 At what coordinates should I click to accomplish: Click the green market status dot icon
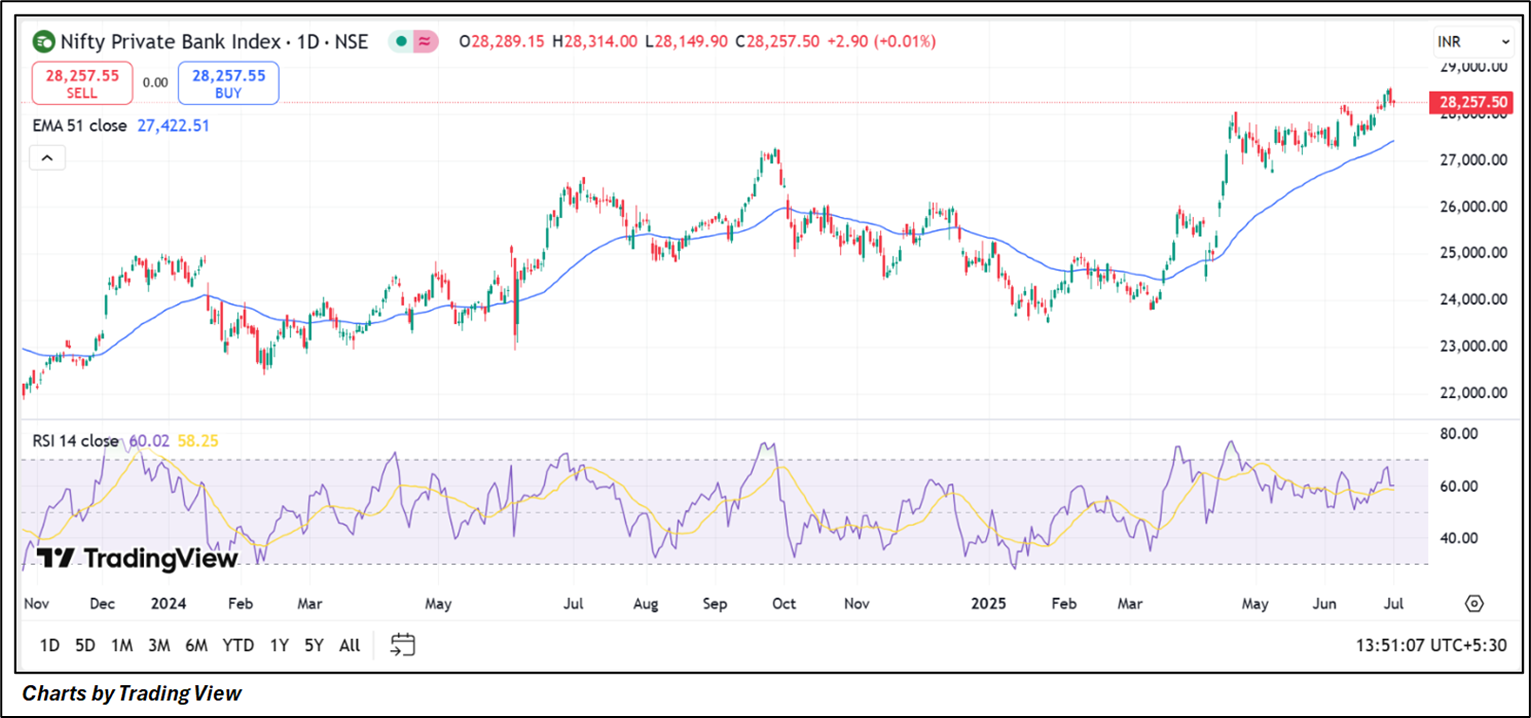coord(400,42)
